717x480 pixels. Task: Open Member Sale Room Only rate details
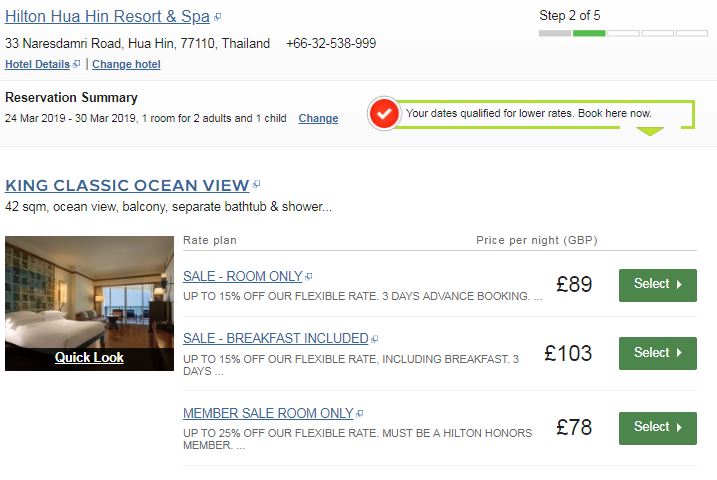(x=268, y=414)
